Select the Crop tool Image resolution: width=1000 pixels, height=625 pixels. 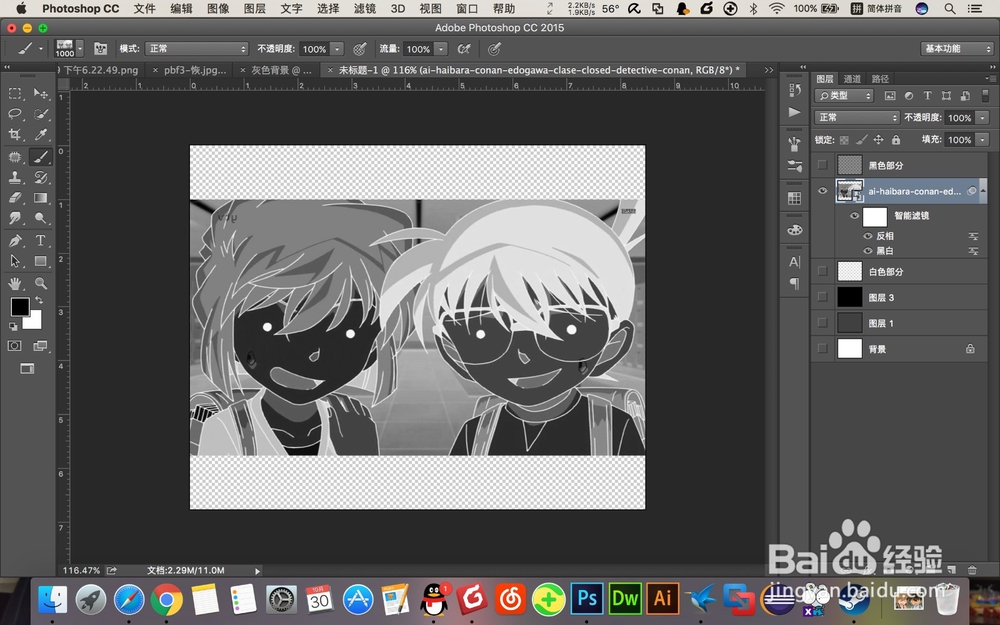tap(15, 135)
